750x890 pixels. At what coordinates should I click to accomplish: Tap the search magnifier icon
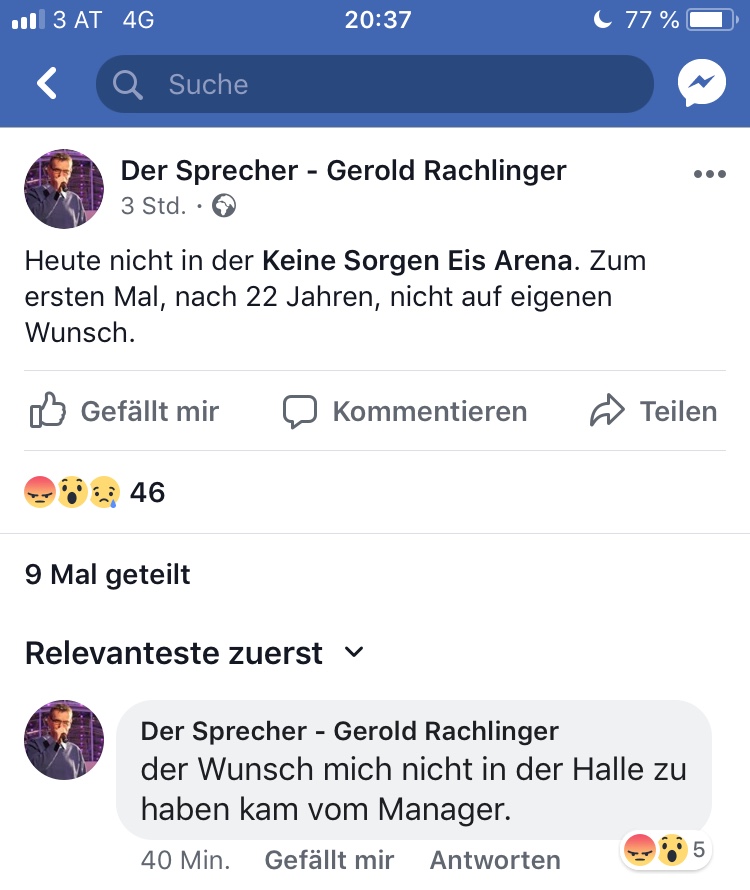click(x=129, y=85)
